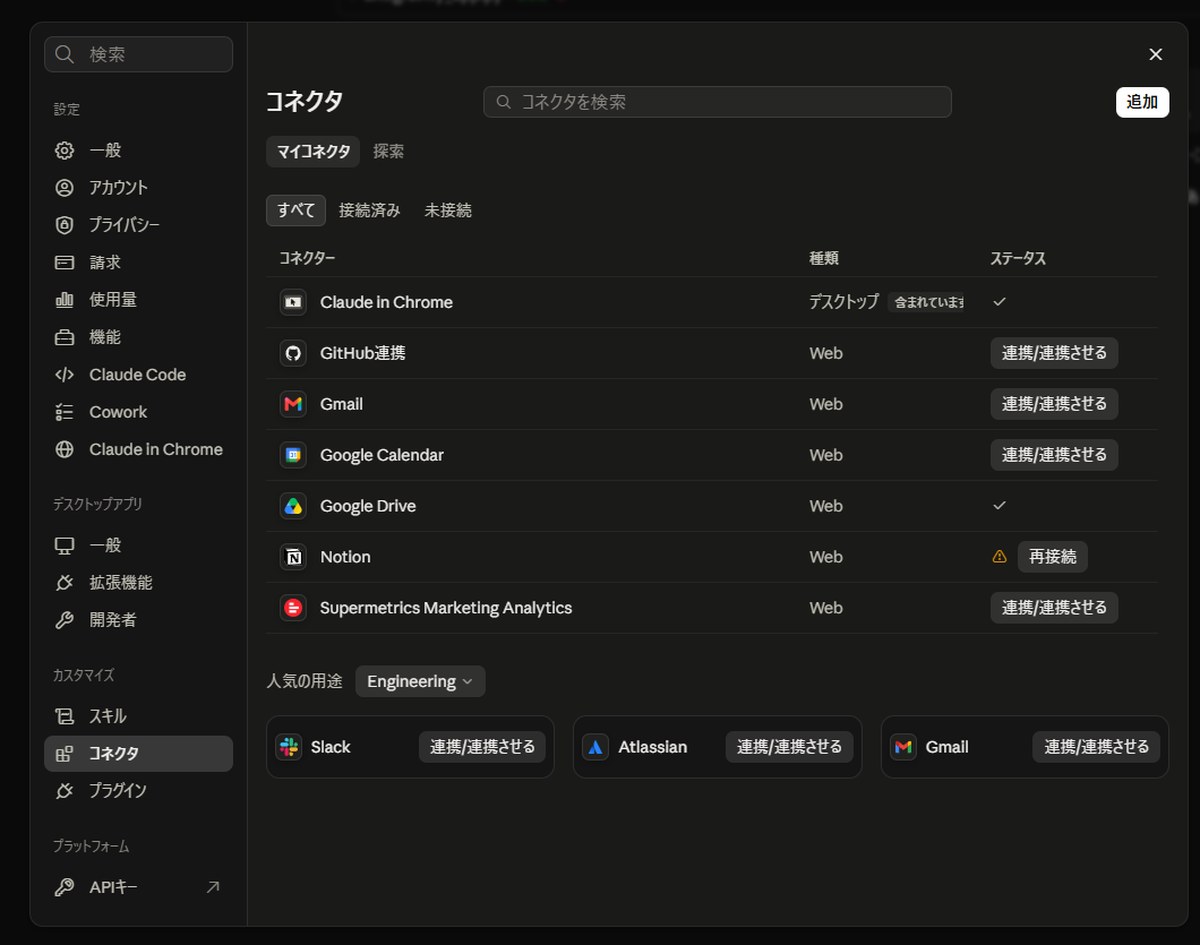The image size is (1200, 945).
Task: Click the Google Drive logo icon
Action: (293, 506)
